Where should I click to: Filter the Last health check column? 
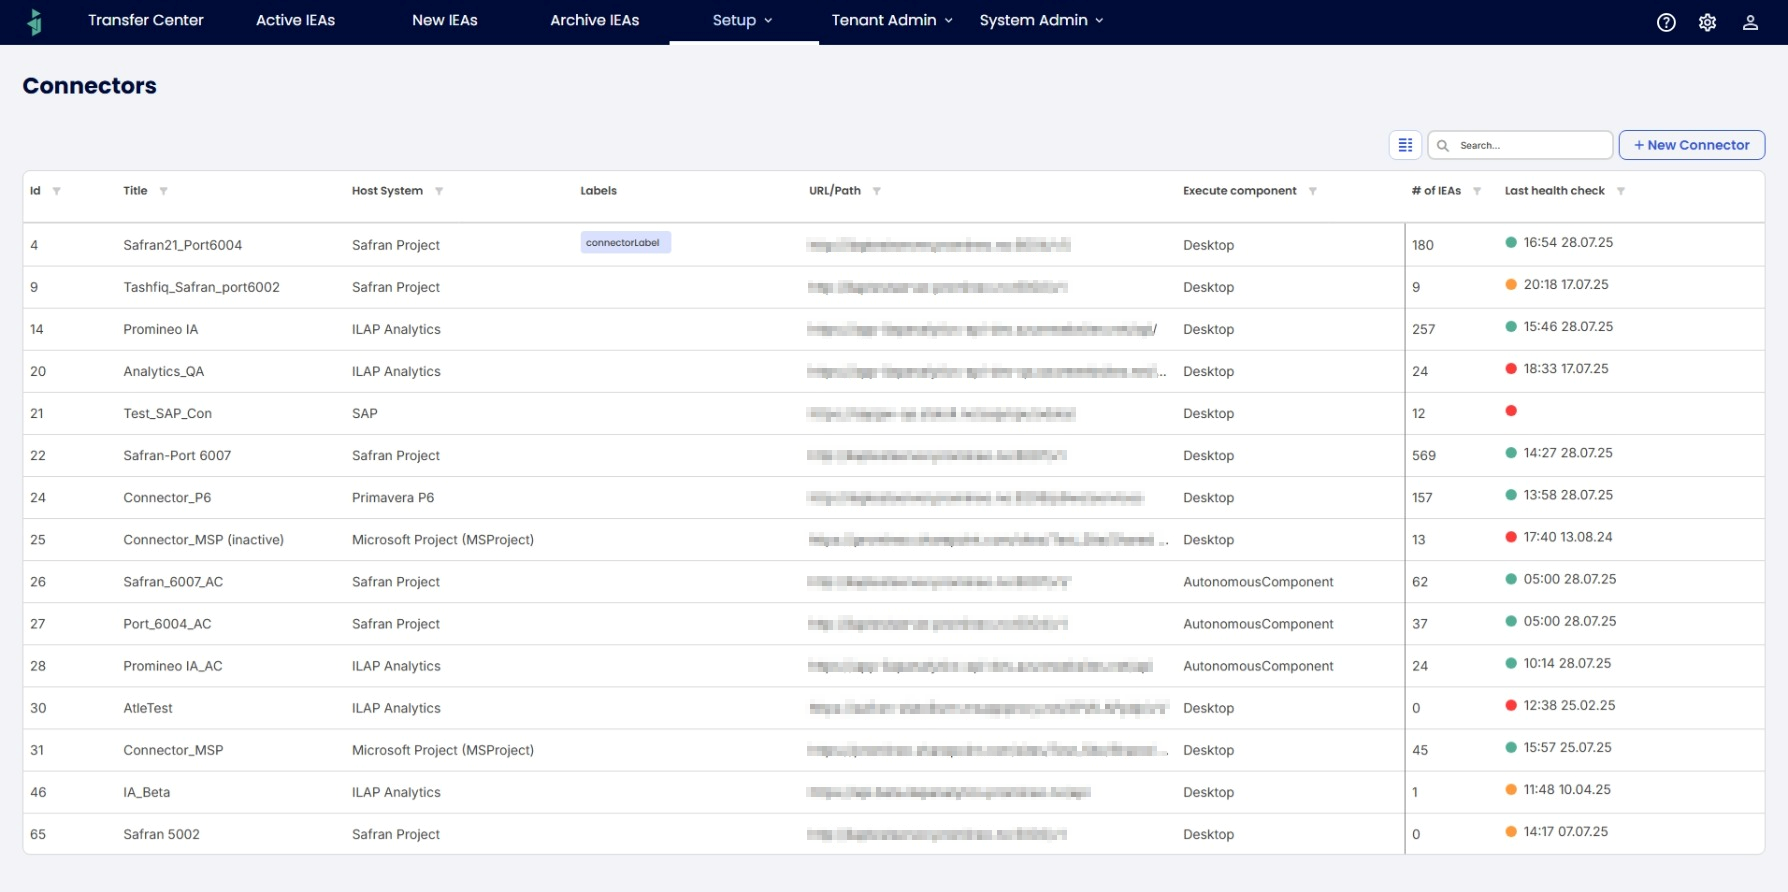point(1620,191)
